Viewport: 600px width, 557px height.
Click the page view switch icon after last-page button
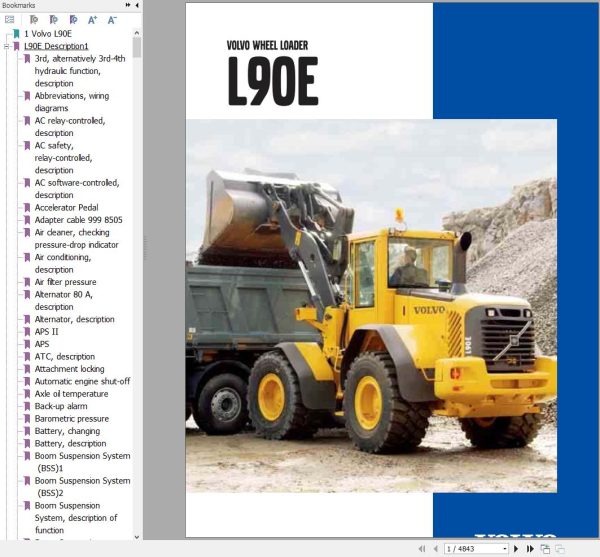pyautogui.click(x=545, y=549)
